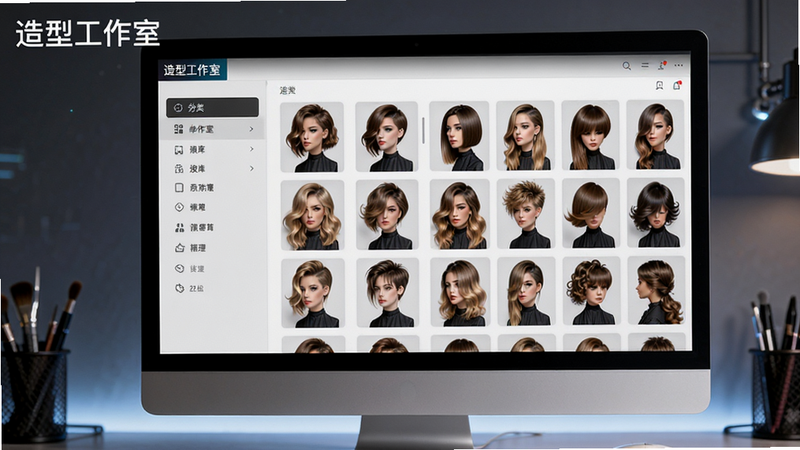Select the highlighted 分类 sidebar item
The height and width of the screenshot is (450, 800).
coord(212,108)
